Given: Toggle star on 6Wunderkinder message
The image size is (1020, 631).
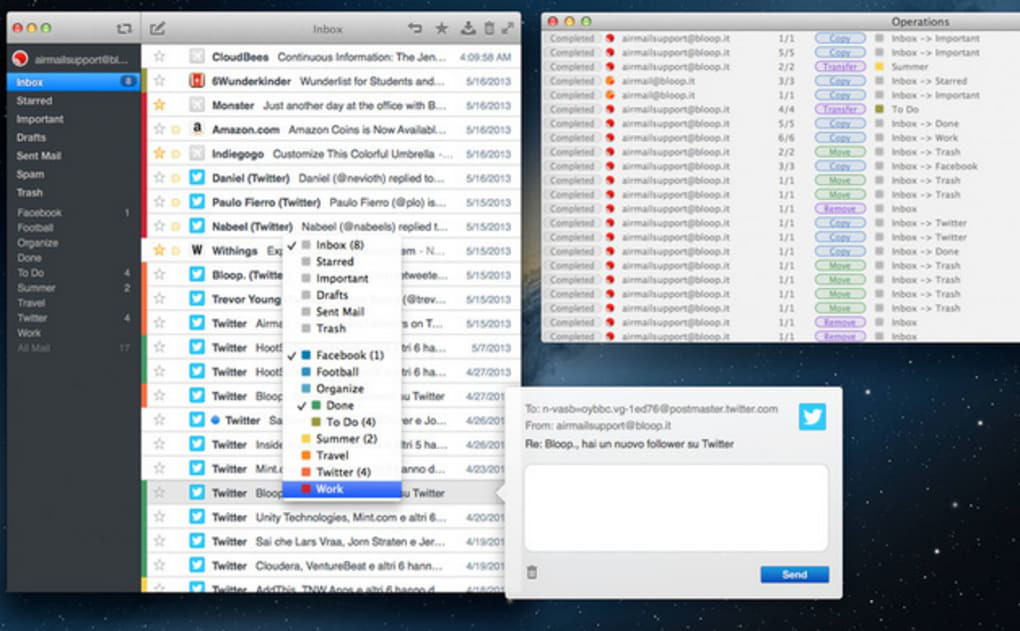Looking at the screenshot, I should [159, 81].
